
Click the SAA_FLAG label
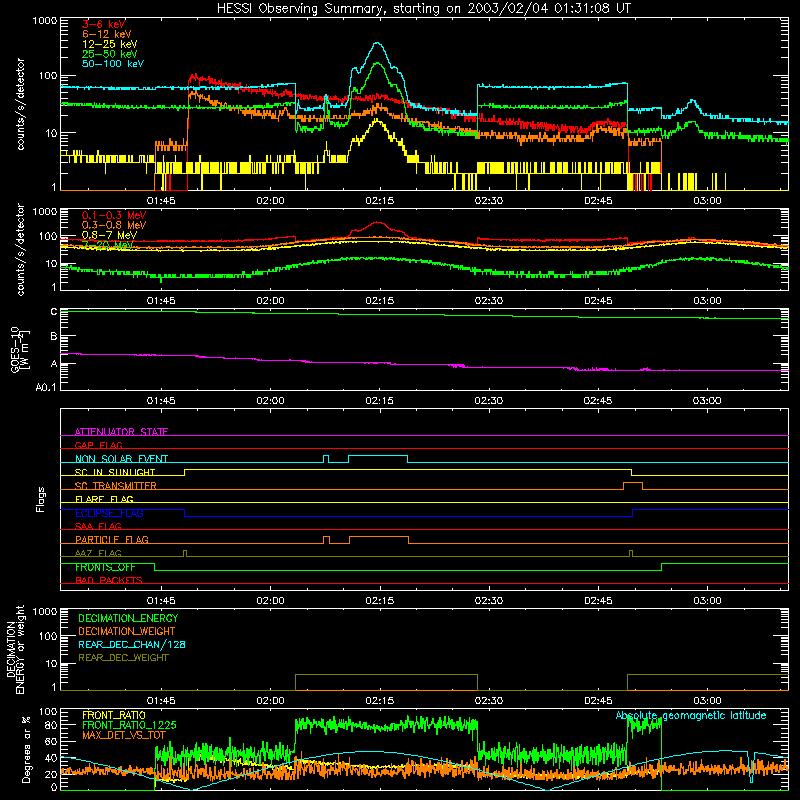pyautogui.click(x=98, y=526)
